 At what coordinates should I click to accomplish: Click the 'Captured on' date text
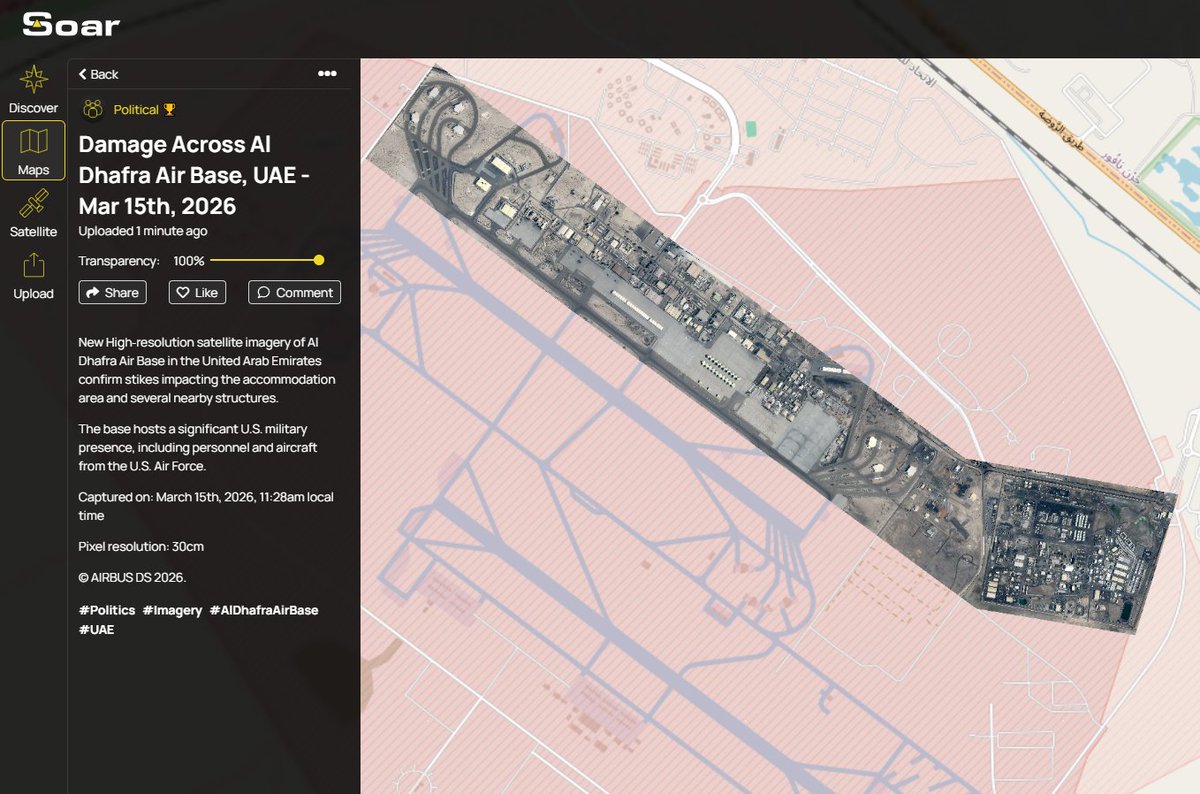point(206,506)
